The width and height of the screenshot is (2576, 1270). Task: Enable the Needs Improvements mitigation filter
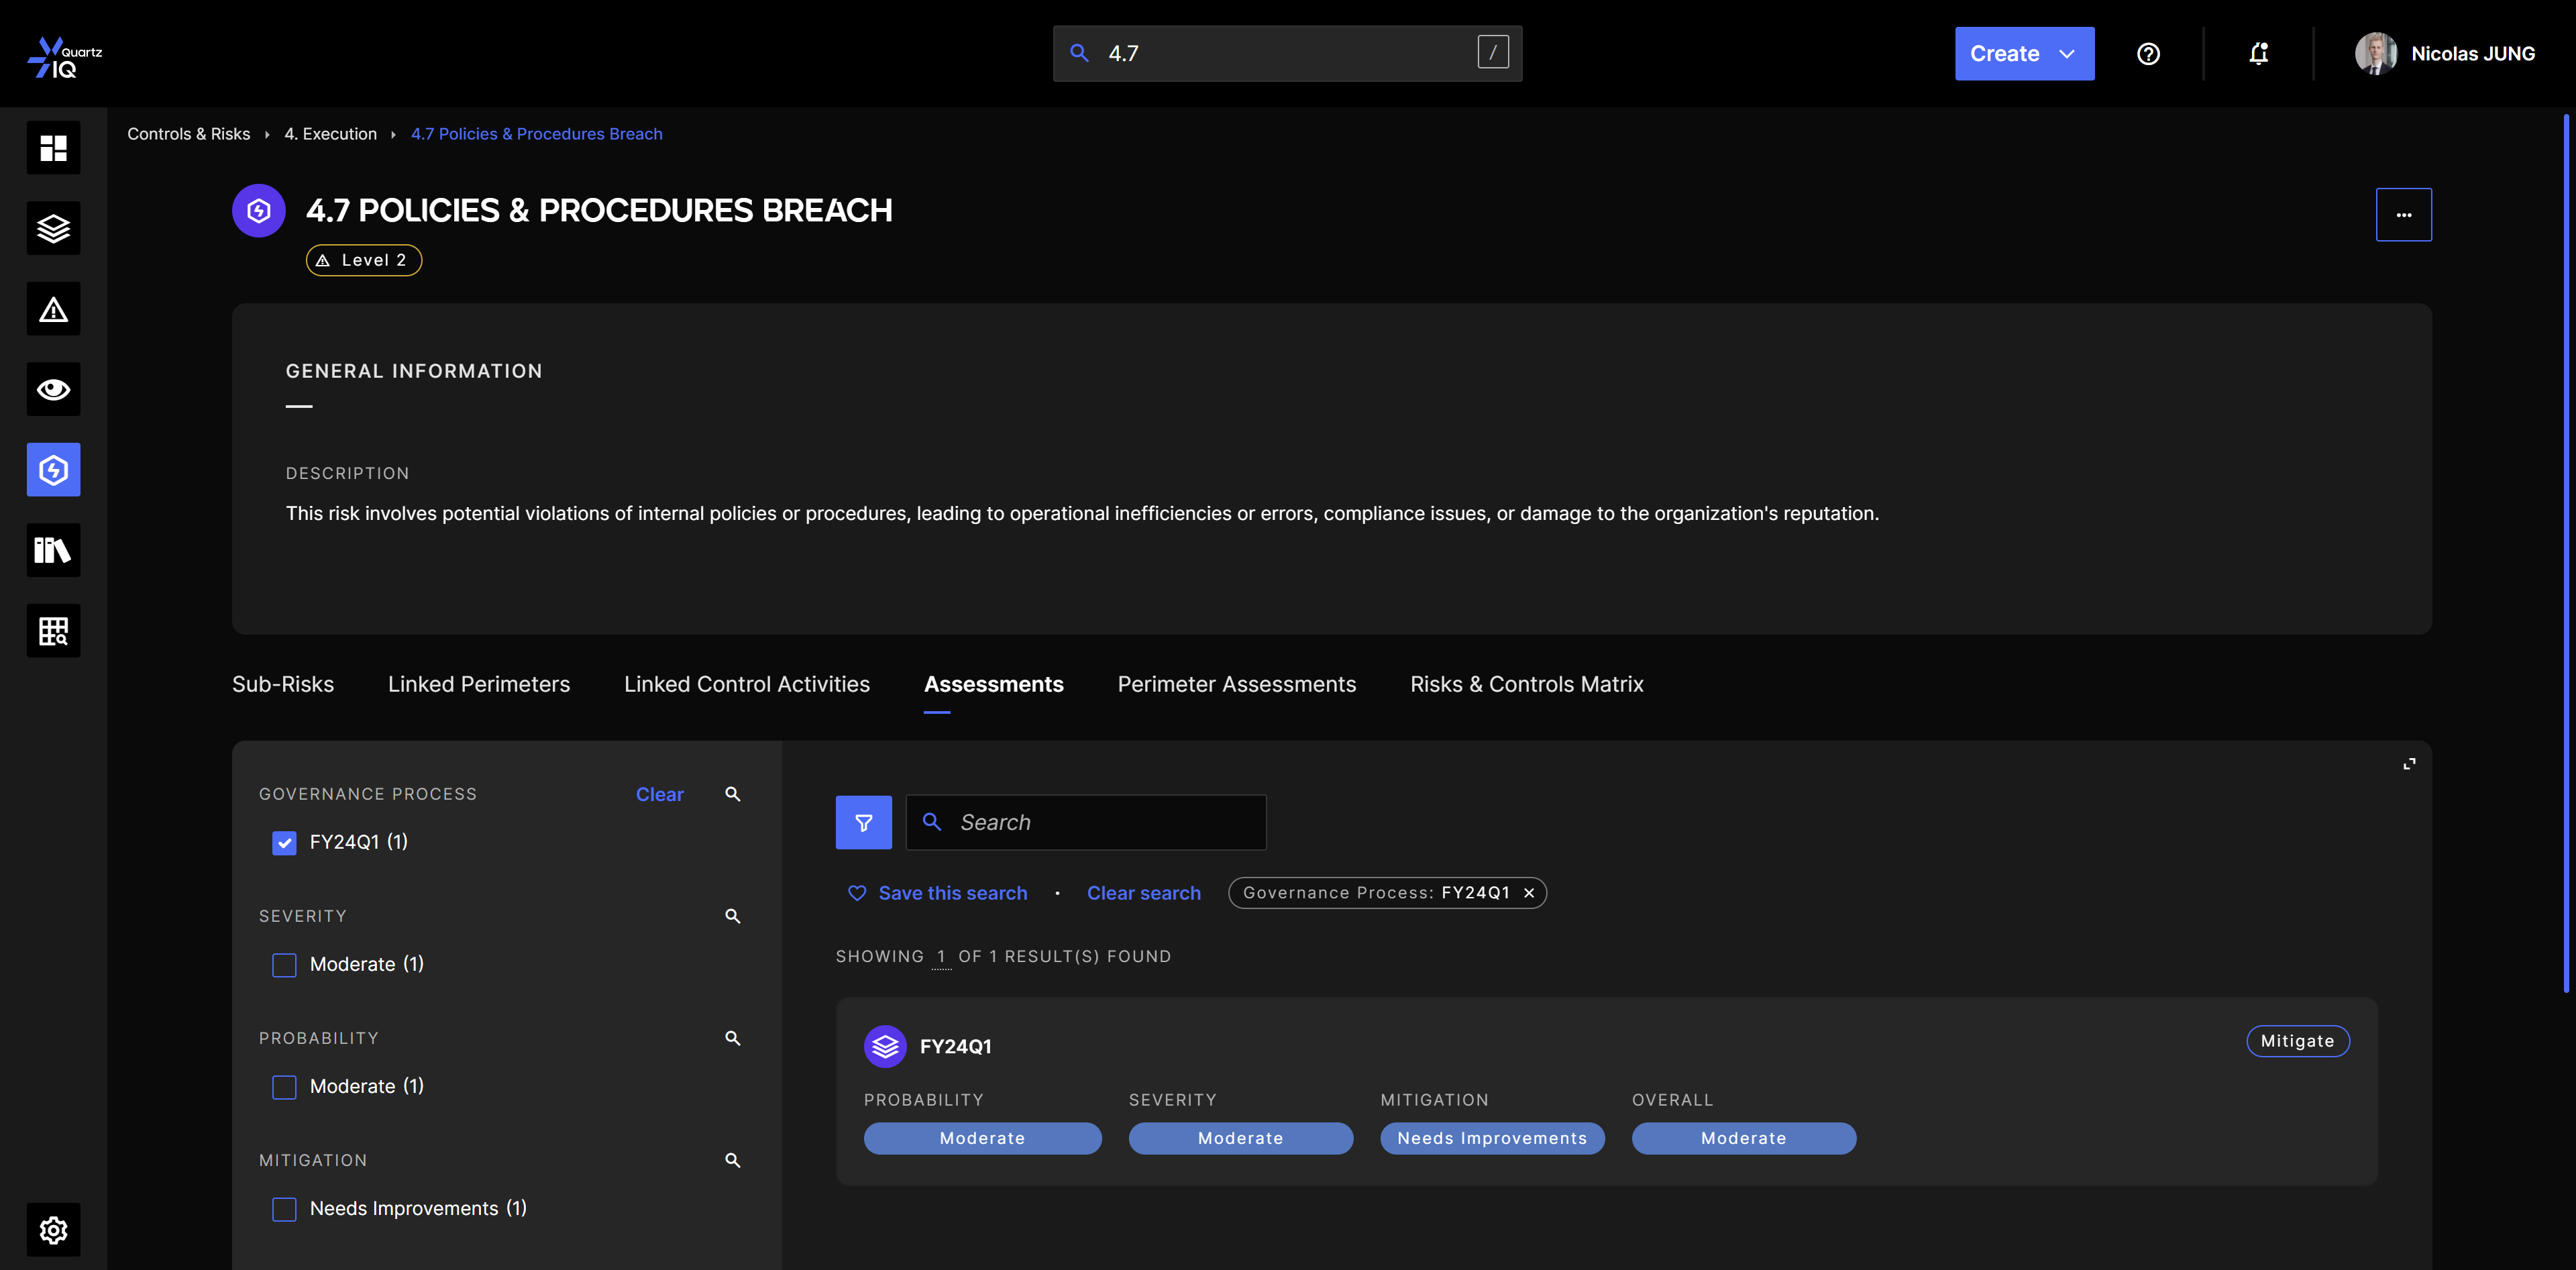click(x=284, y=1209)
